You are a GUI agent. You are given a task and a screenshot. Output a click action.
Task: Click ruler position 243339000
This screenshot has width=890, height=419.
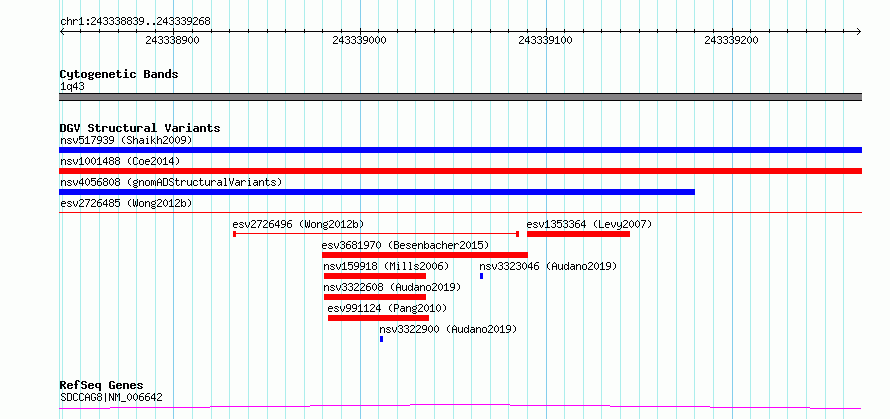[x=359, y=40]
